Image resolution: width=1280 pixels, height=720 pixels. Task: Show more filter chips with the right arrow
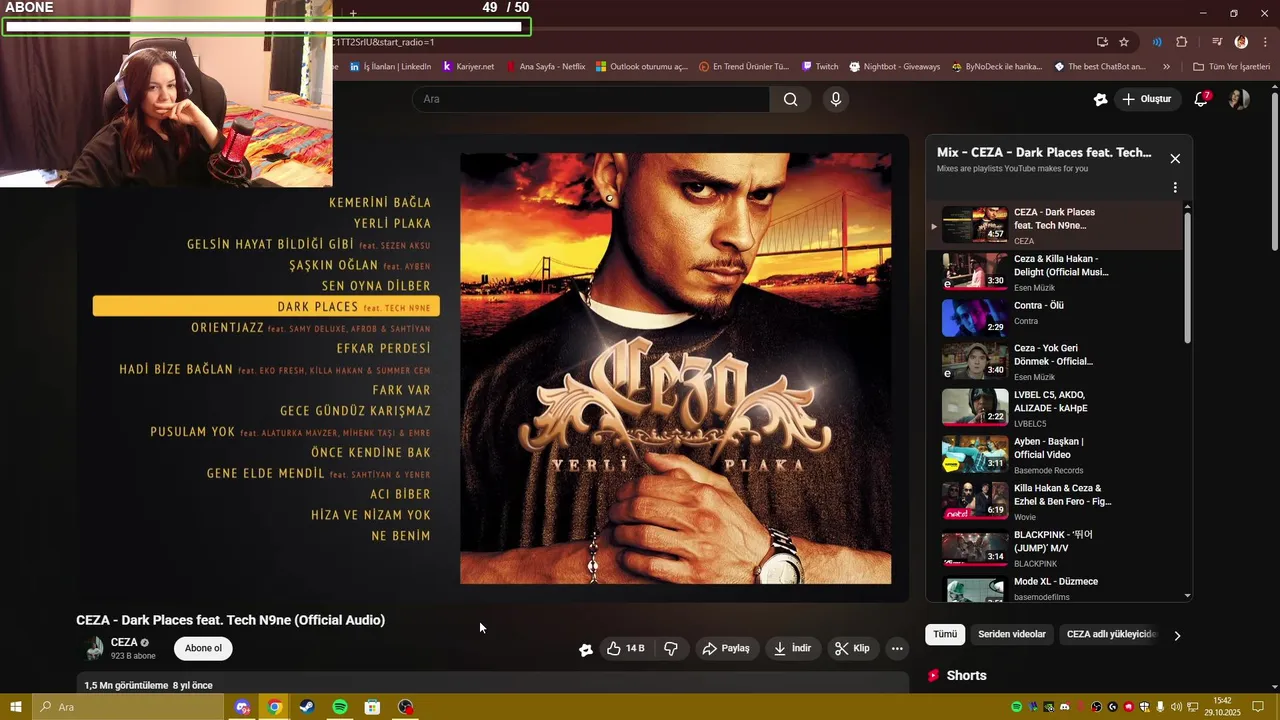pyautogui.click(x=1177, y=635)
